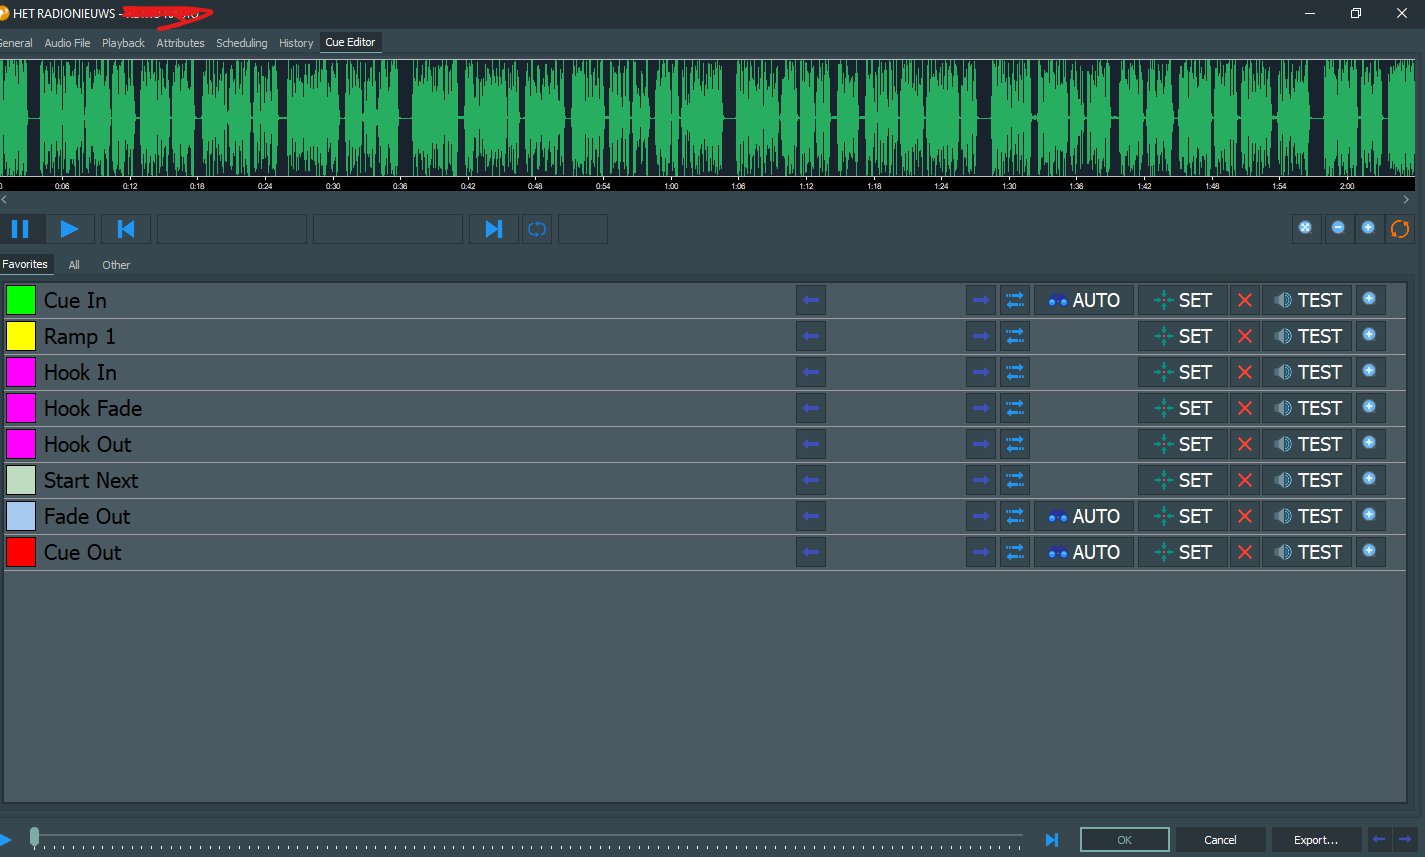1425x857 pixels.
Task: Click the orange refresh waveform icon
Action: click(1400, 229)
